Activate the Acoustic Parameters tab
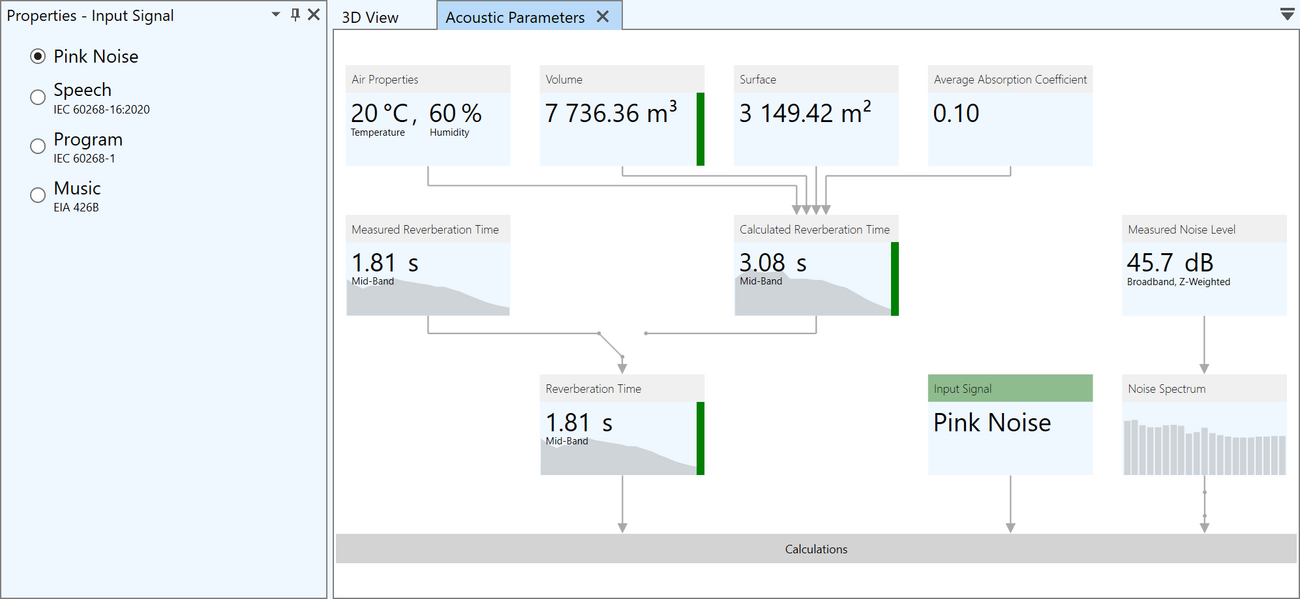 [x=515, y=17]
